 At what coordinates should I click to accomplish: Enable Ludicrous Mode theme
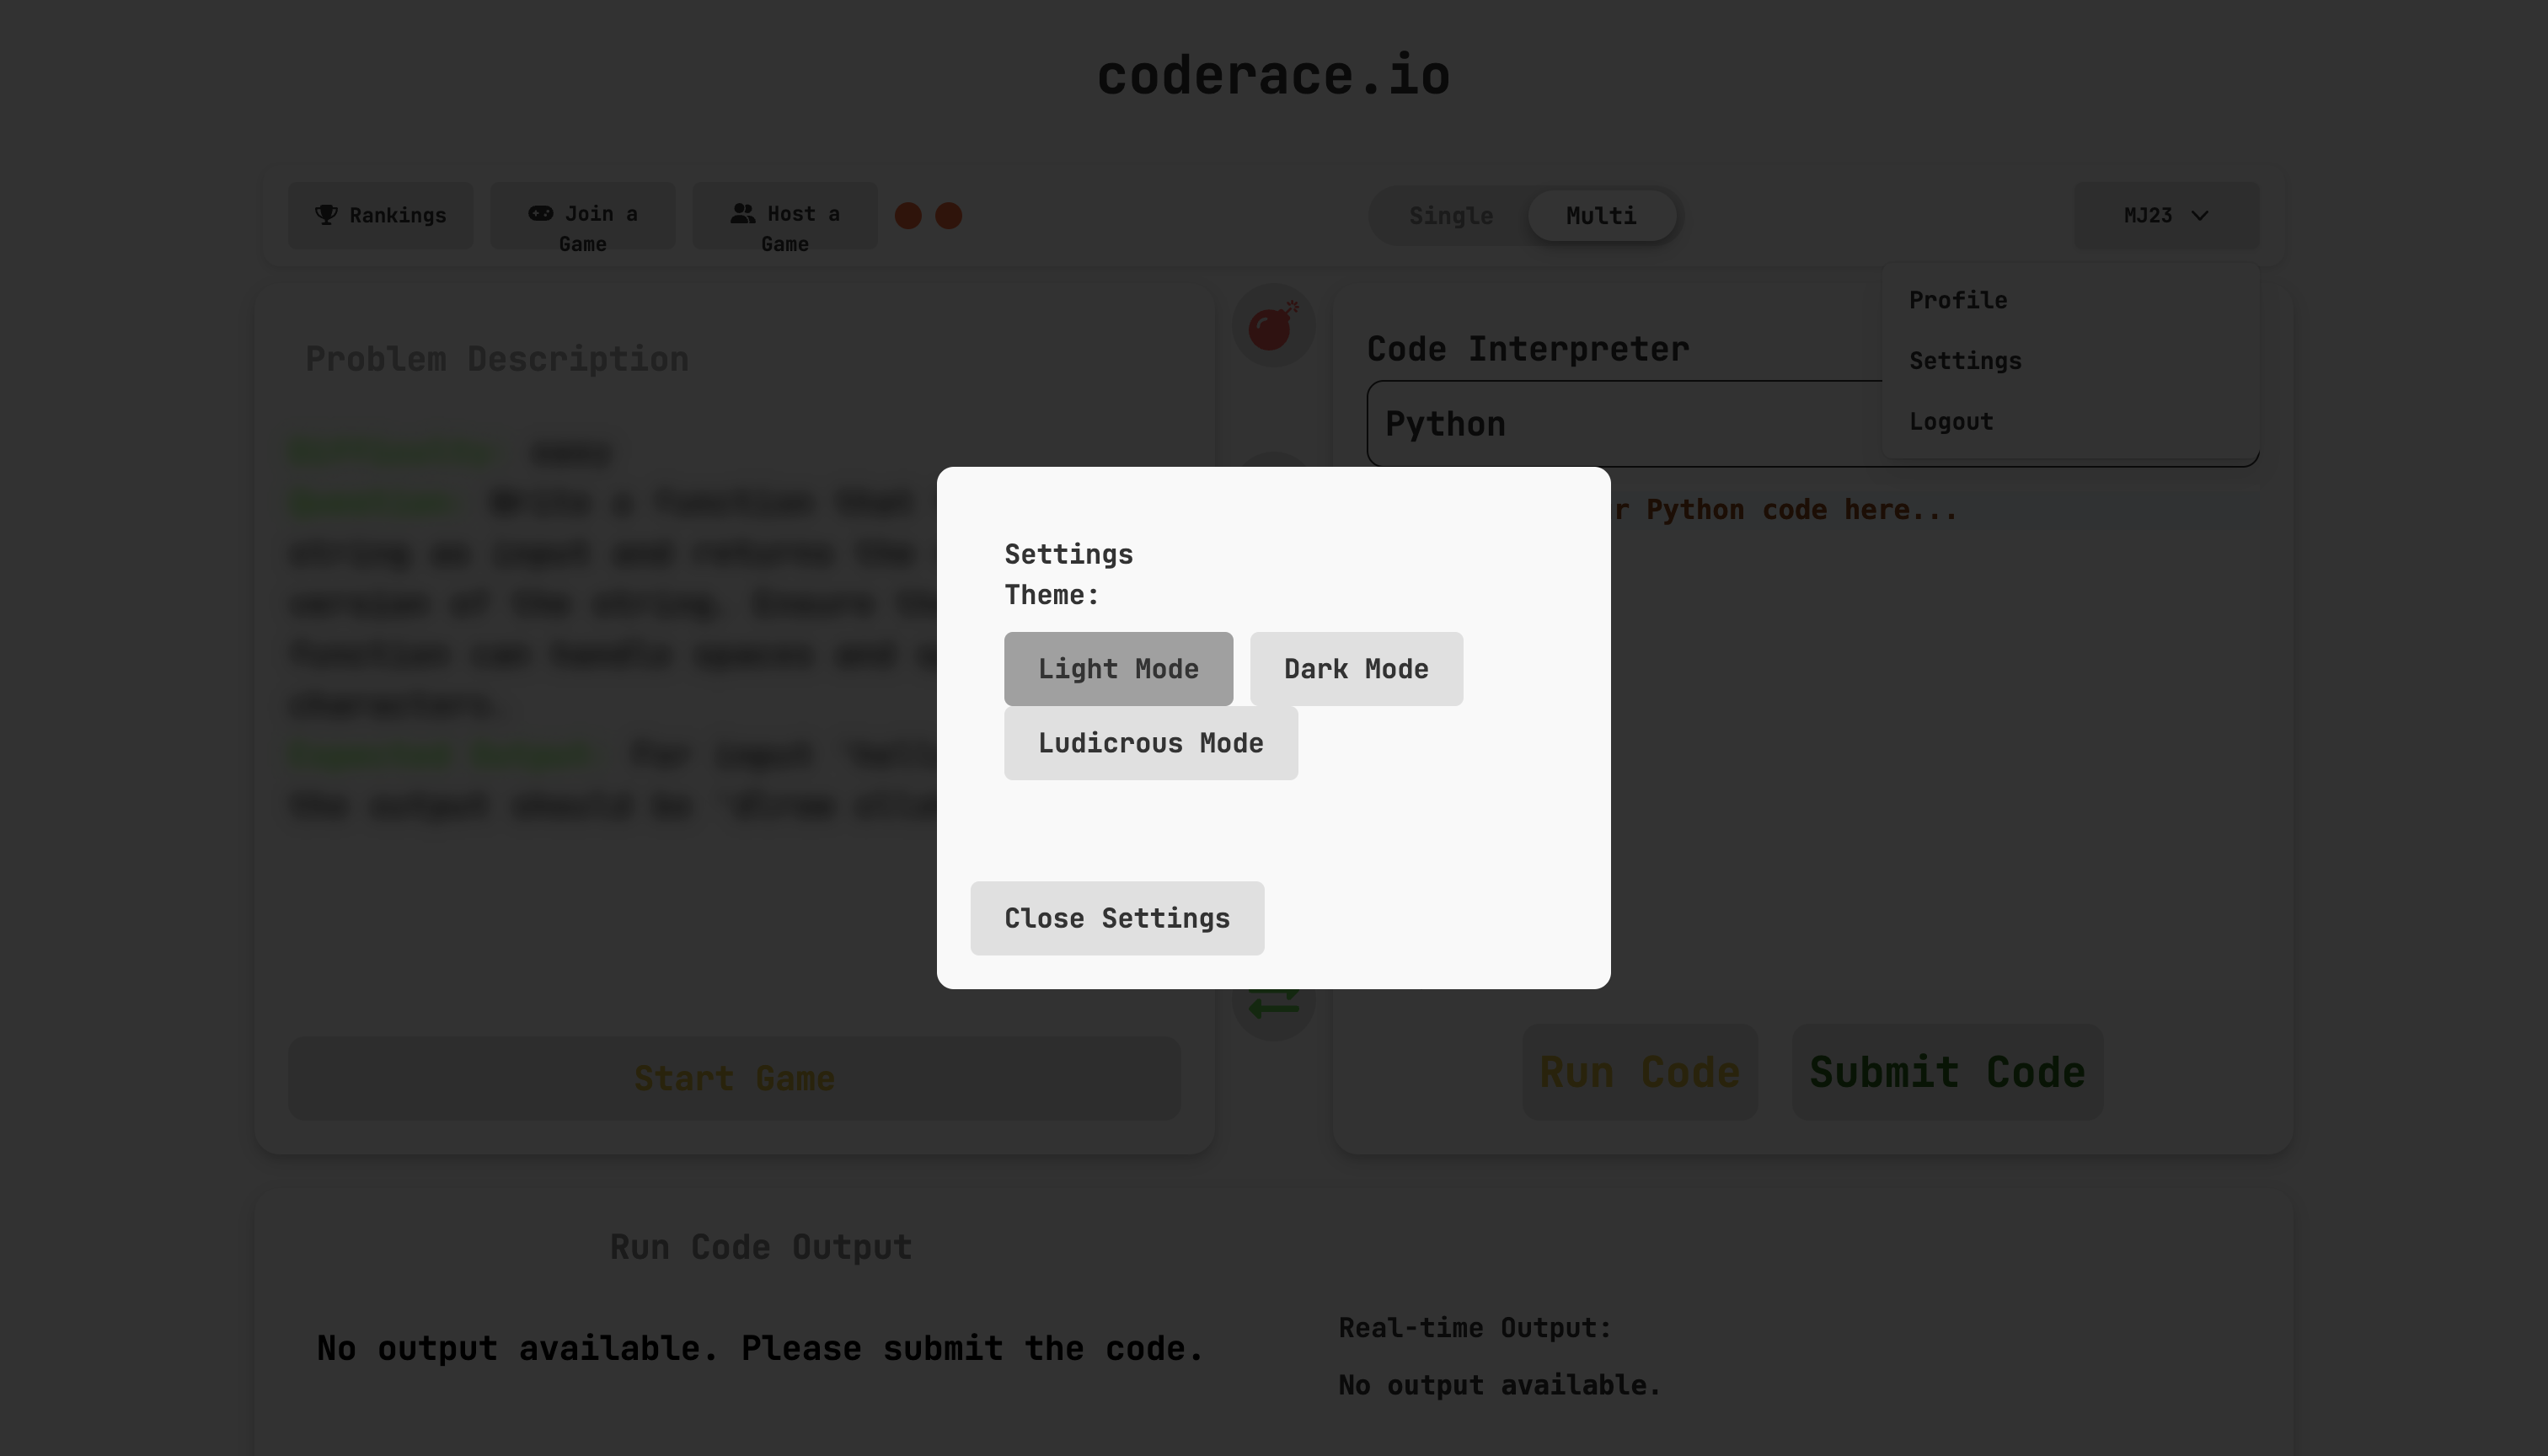click(1150, 742)
